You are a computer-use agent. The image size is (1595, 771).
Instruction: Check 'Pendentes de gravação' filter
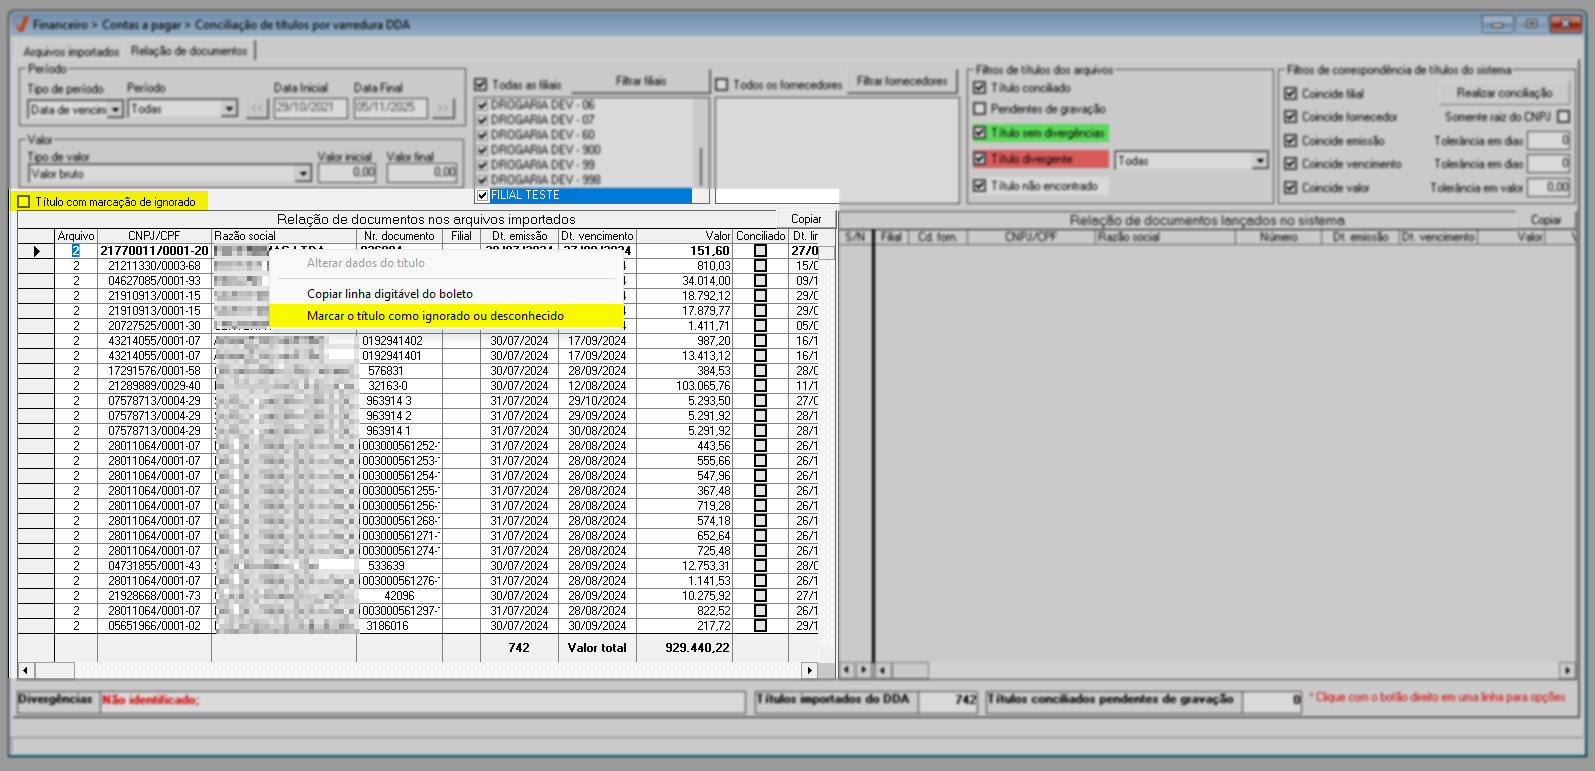(980, 109)
